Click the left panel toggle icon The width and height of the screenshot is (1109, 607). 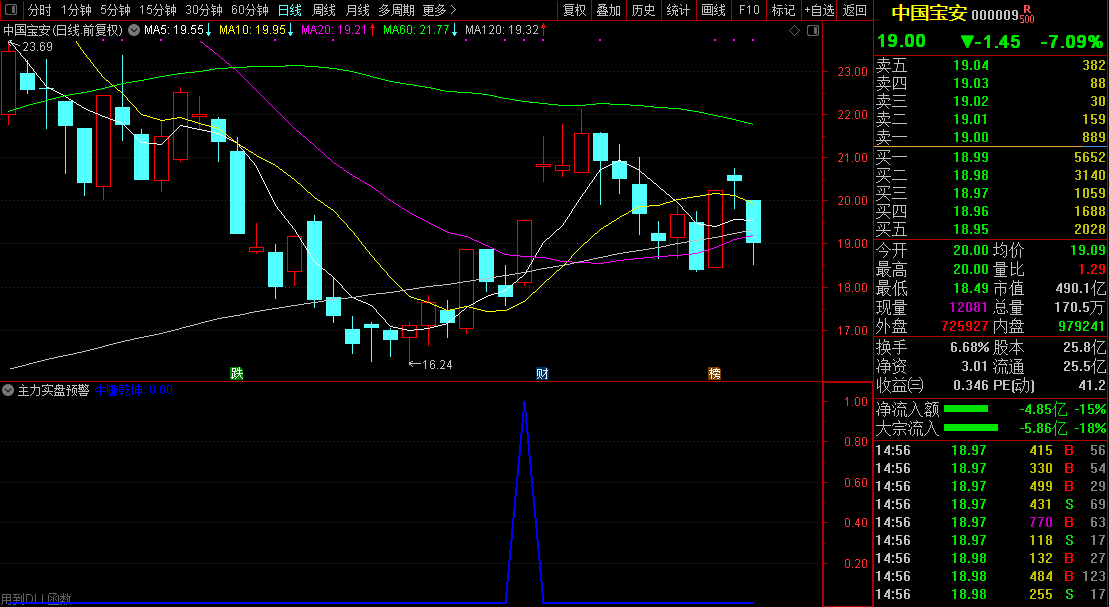(x=12, y=10)
